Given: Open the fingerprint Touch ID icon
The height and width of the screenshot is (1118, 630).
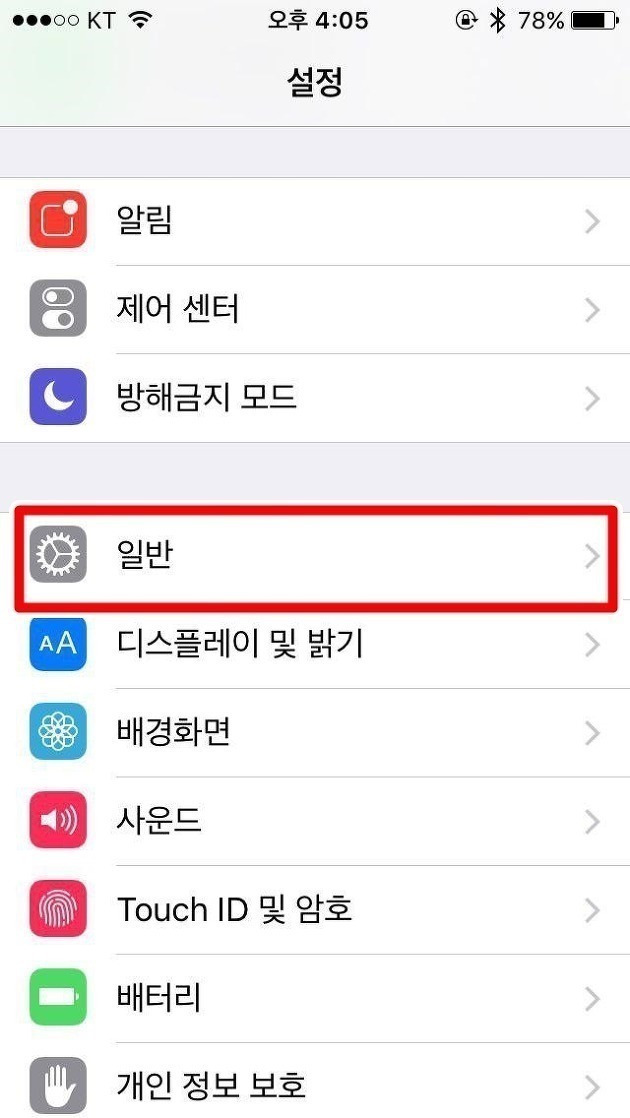Looking at the screenshot, I should (x=58, y=909).
